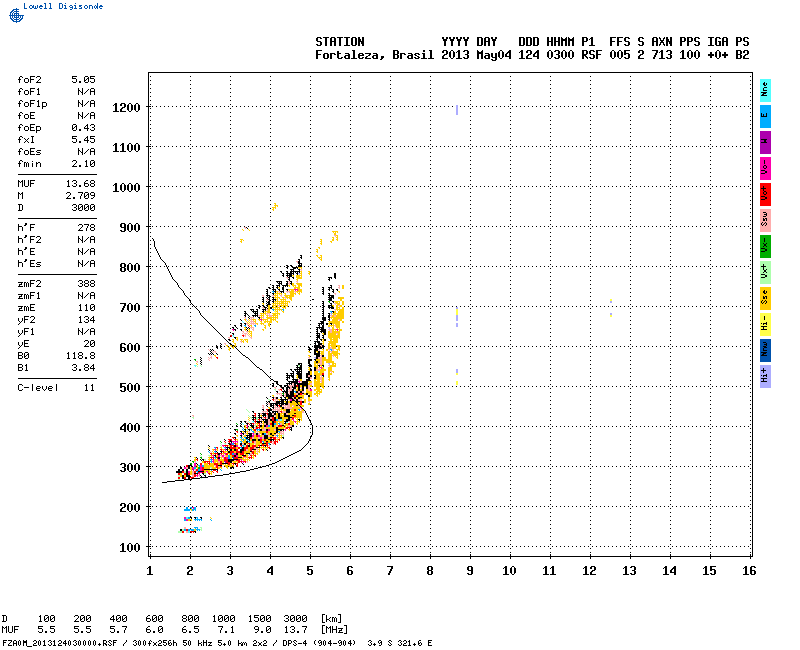The image size is (800, 650).
Task: Click the B1 value 3.84
Action: tap(83, 368)
